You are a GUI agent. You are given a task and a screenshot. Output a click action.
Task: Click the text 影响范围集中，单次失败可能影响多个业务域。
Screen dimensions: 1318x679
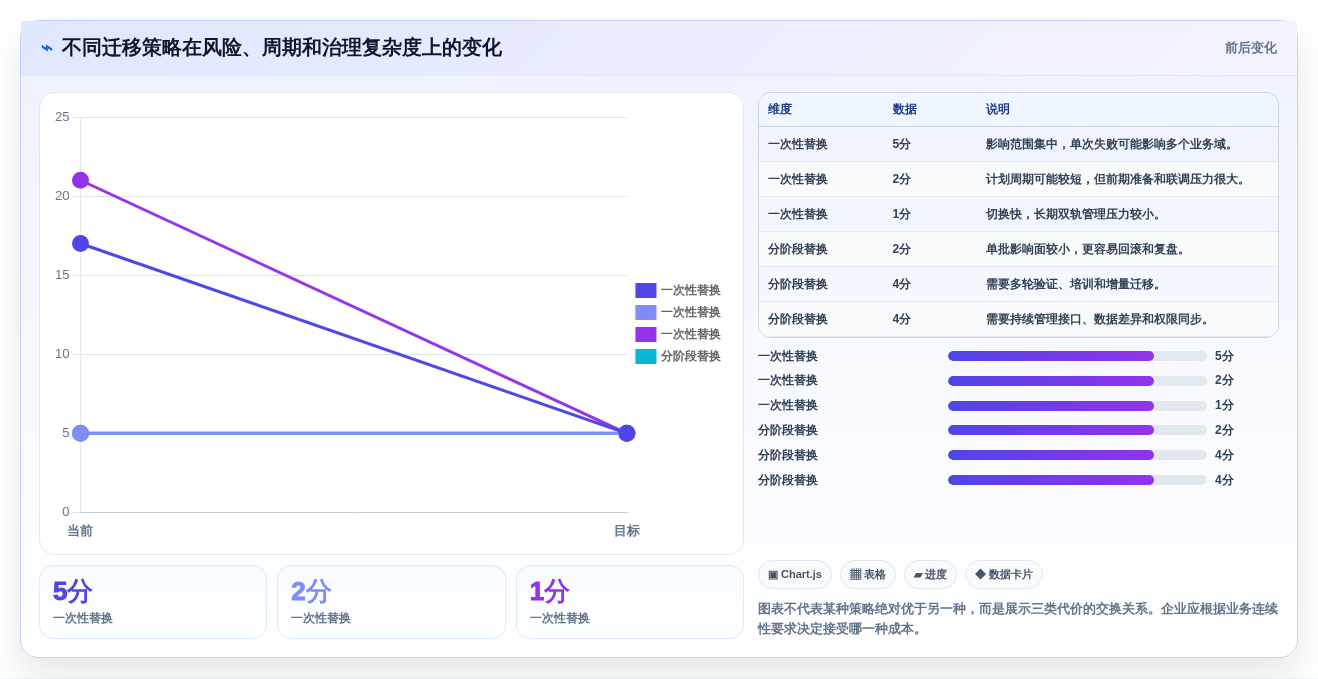(x=1112, y=144)
